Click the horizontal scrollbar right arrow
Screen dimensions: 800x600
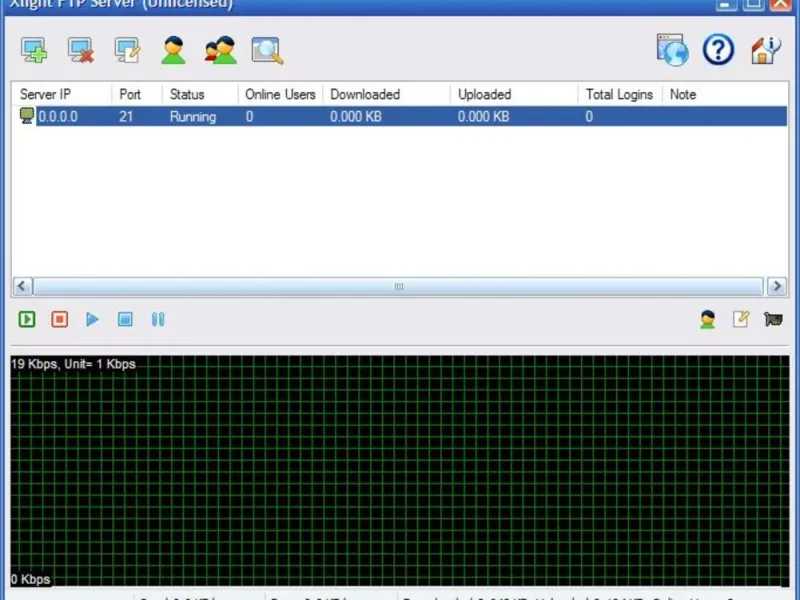point(777,286)
